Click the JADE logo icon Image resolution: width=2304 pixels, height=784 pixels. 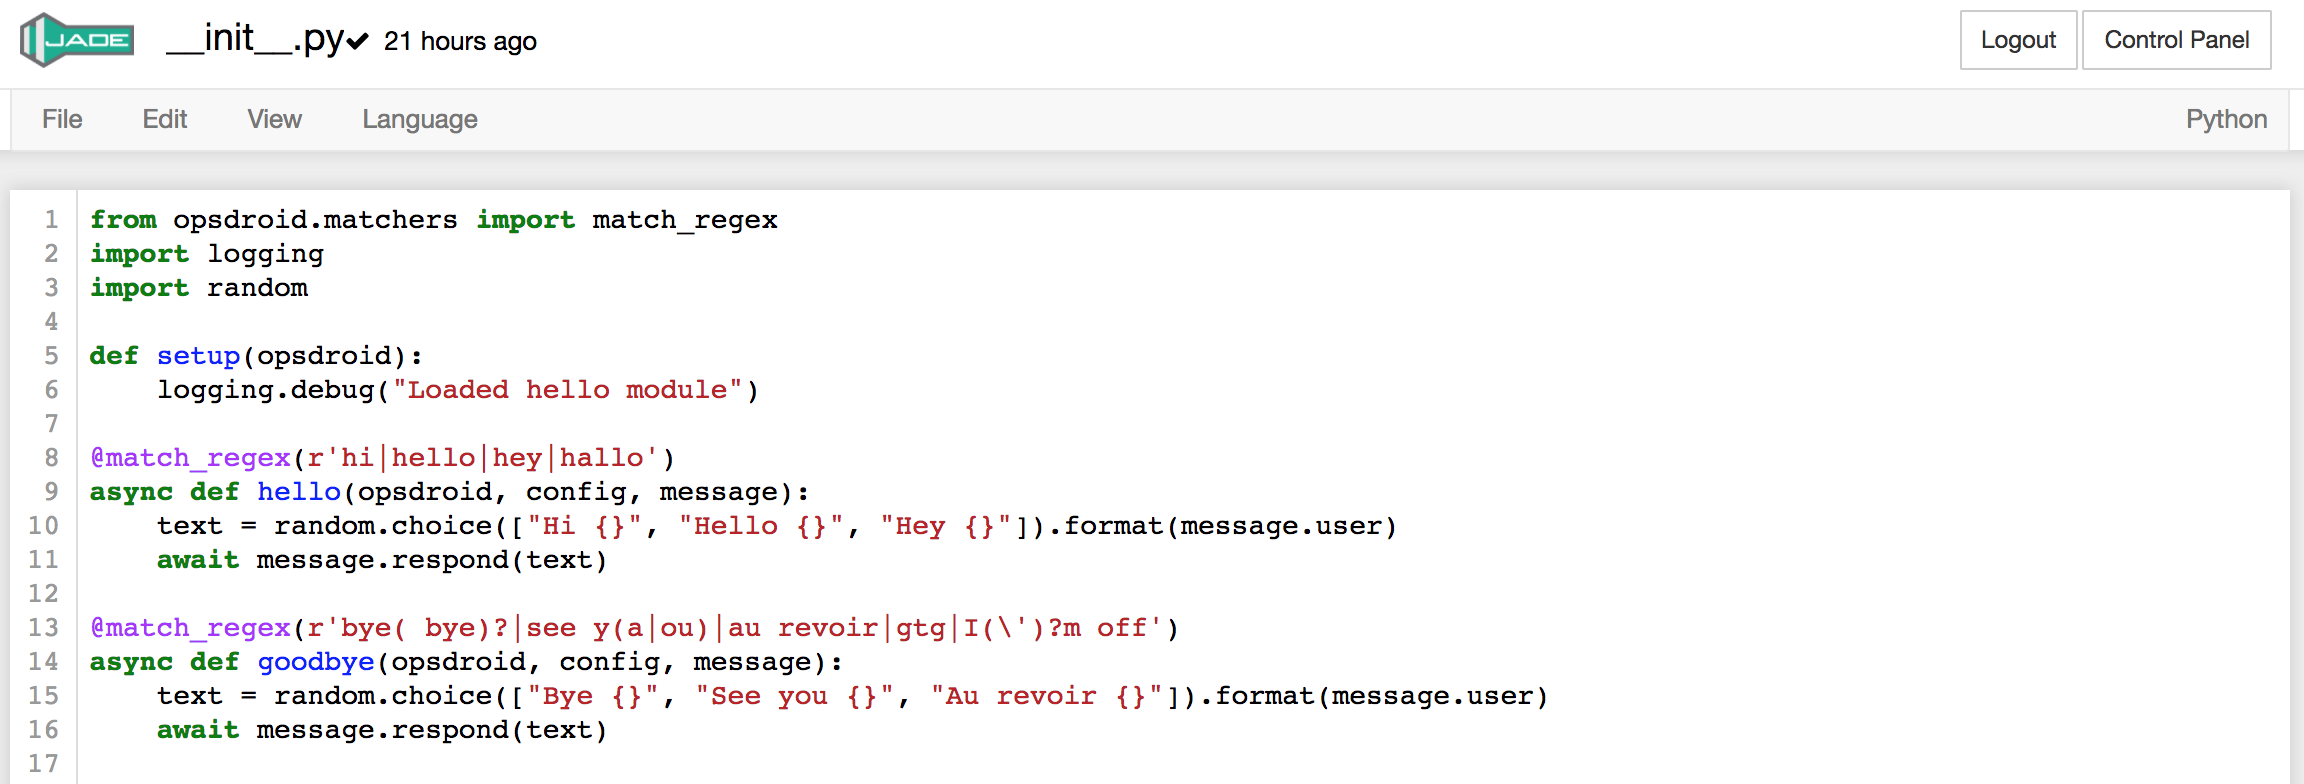(76, 41)
